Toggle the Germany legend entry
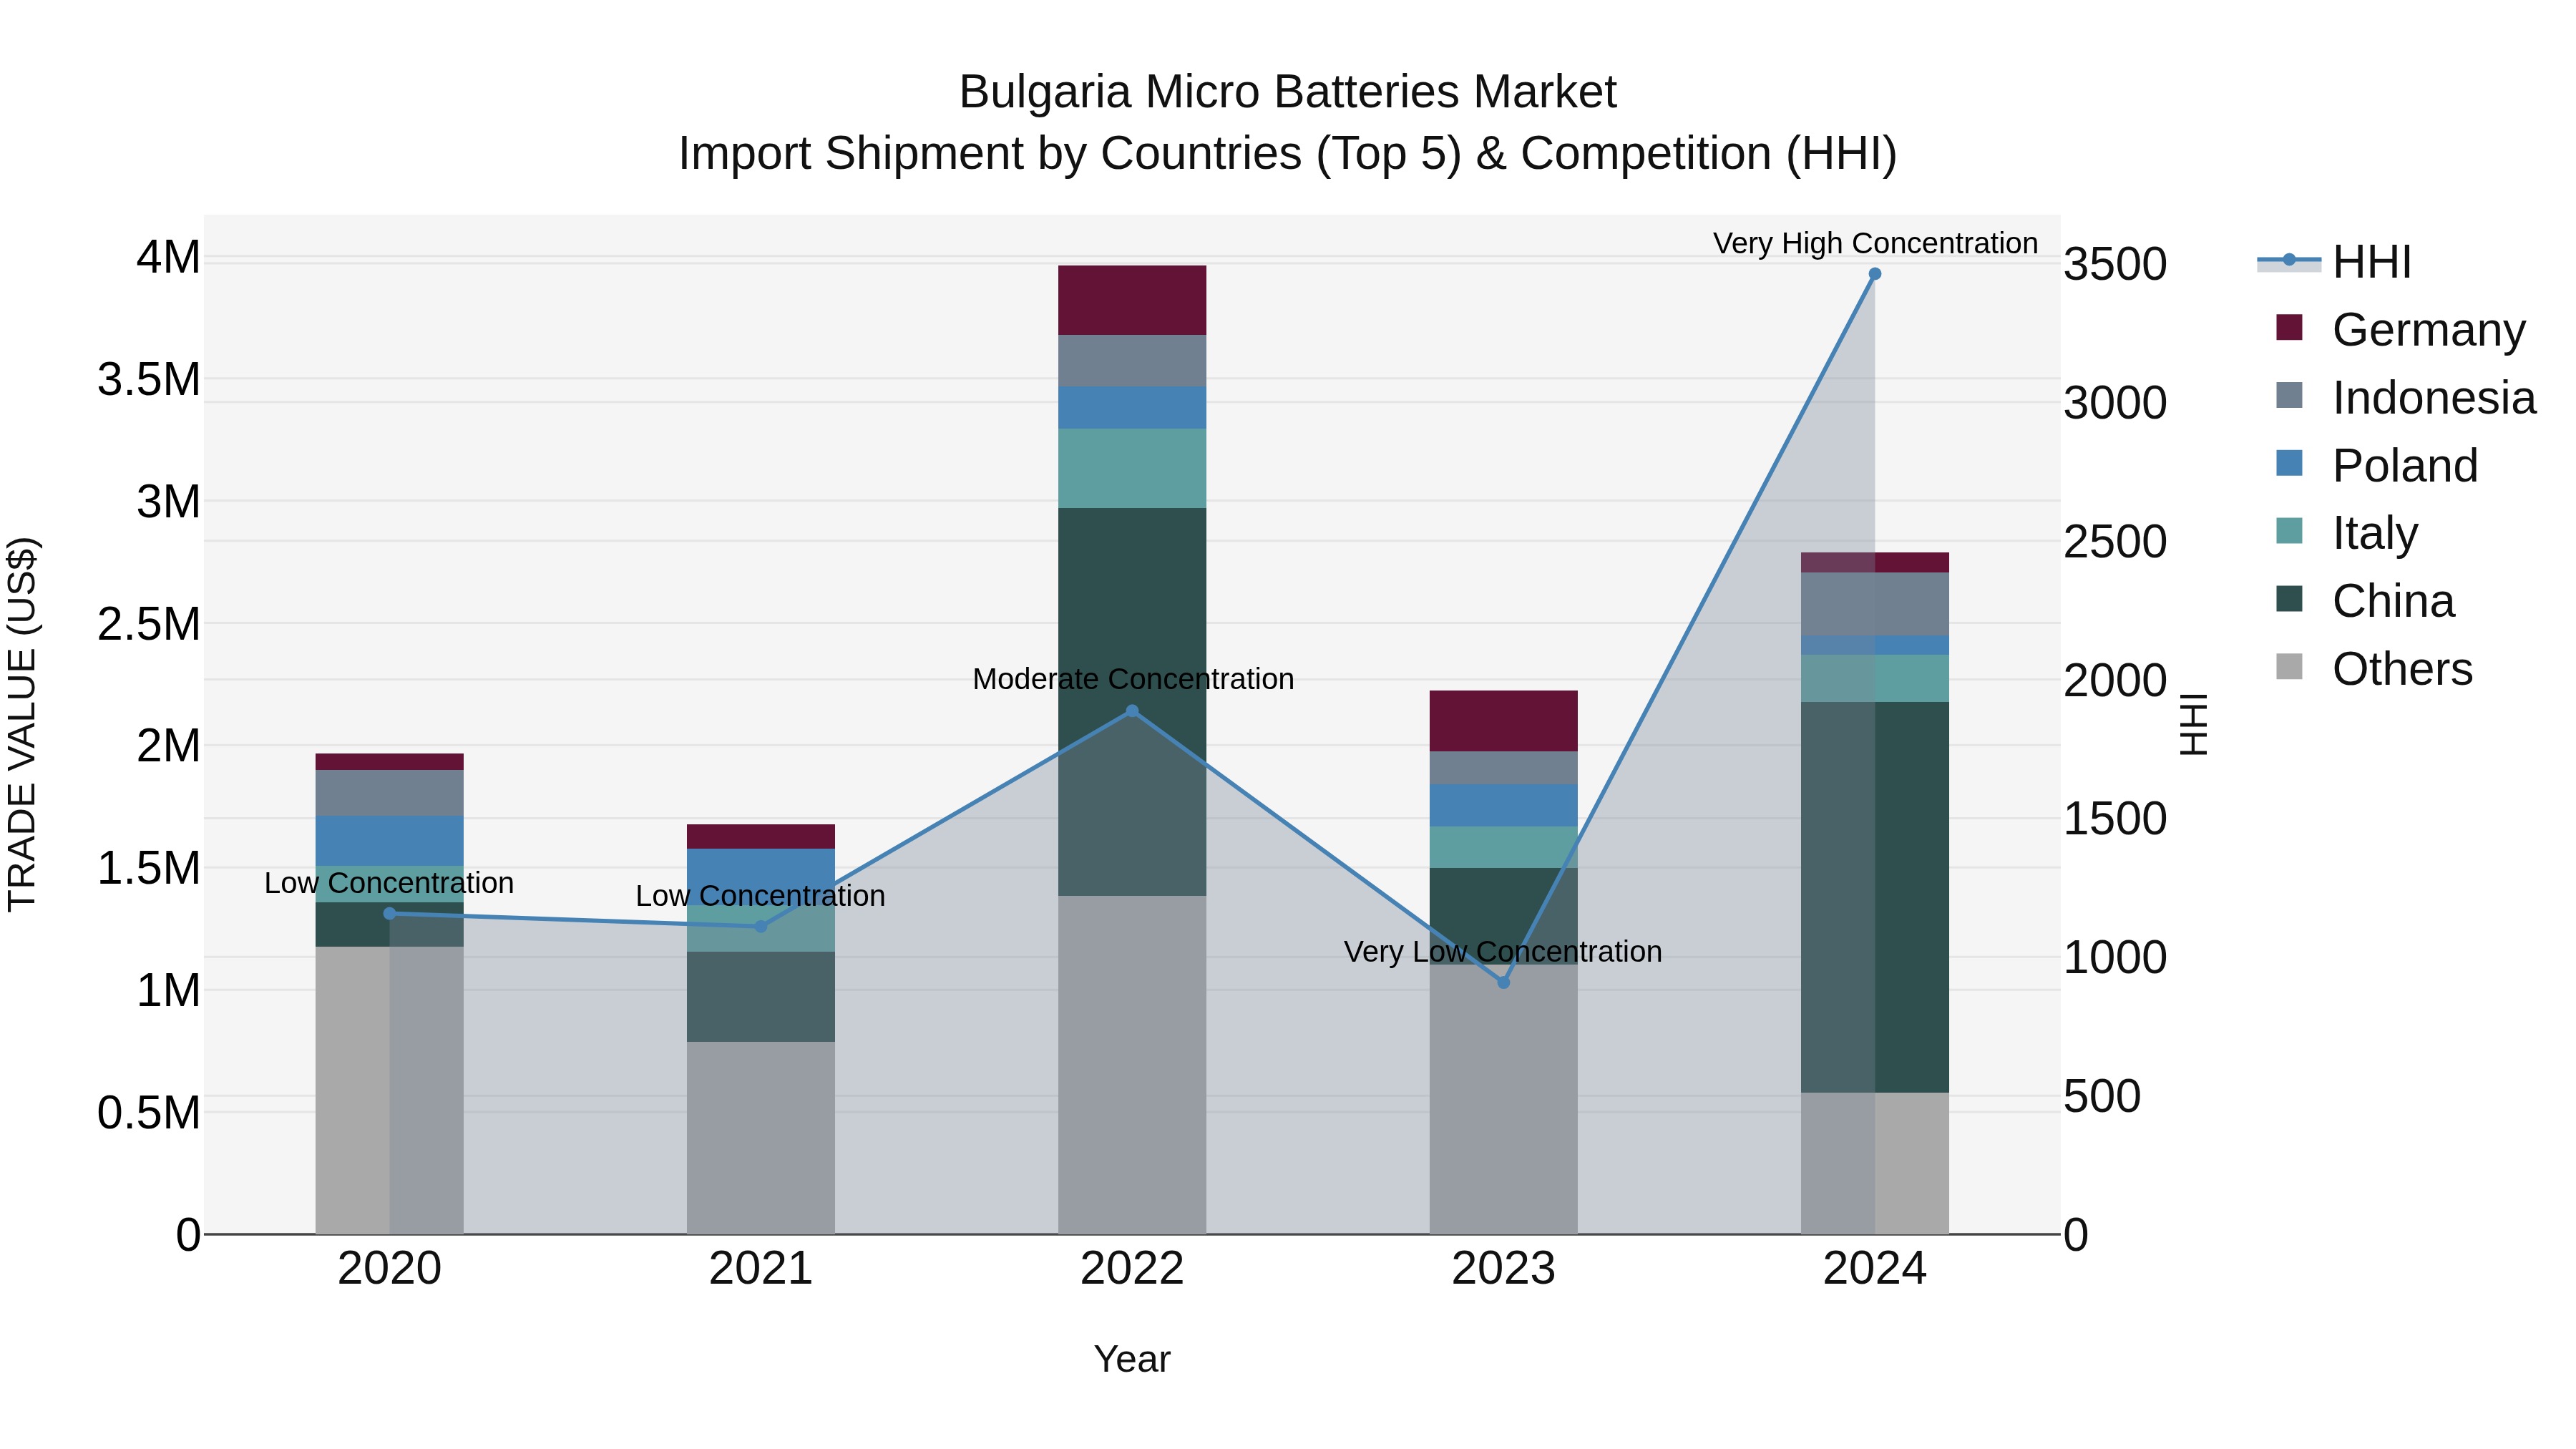The width and height of the screenshot is (2576, 1449). click(2400, 329)
